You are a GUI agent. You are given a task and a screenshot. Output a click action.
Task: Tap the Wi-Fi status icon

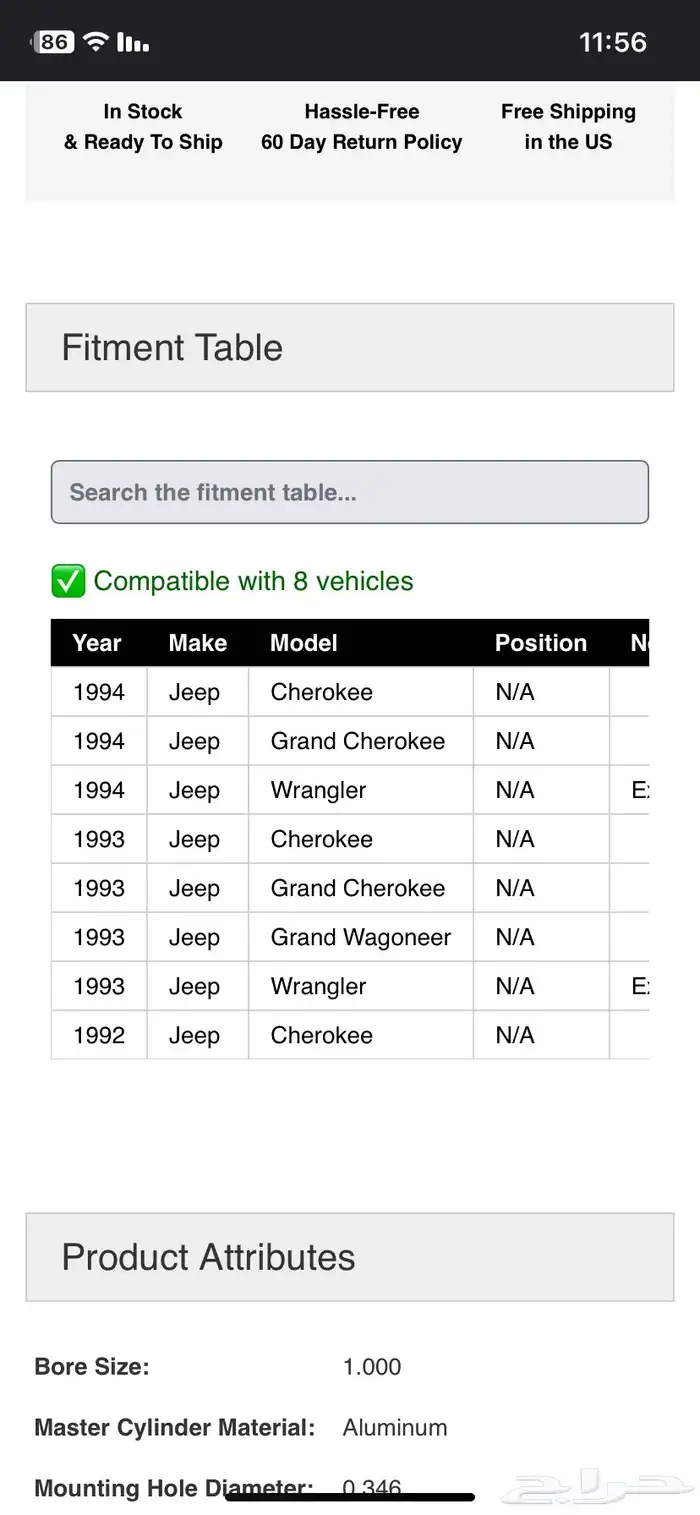(96, 41)
